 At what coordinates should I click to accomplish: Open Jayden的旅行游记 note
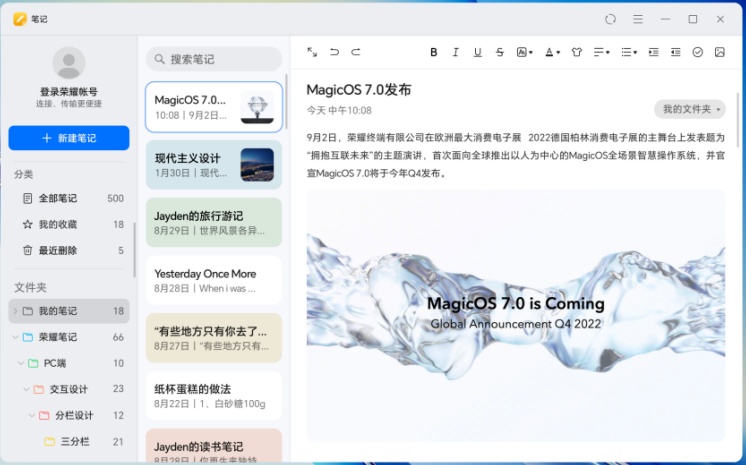pyautogui.click(x=214, y=223)
